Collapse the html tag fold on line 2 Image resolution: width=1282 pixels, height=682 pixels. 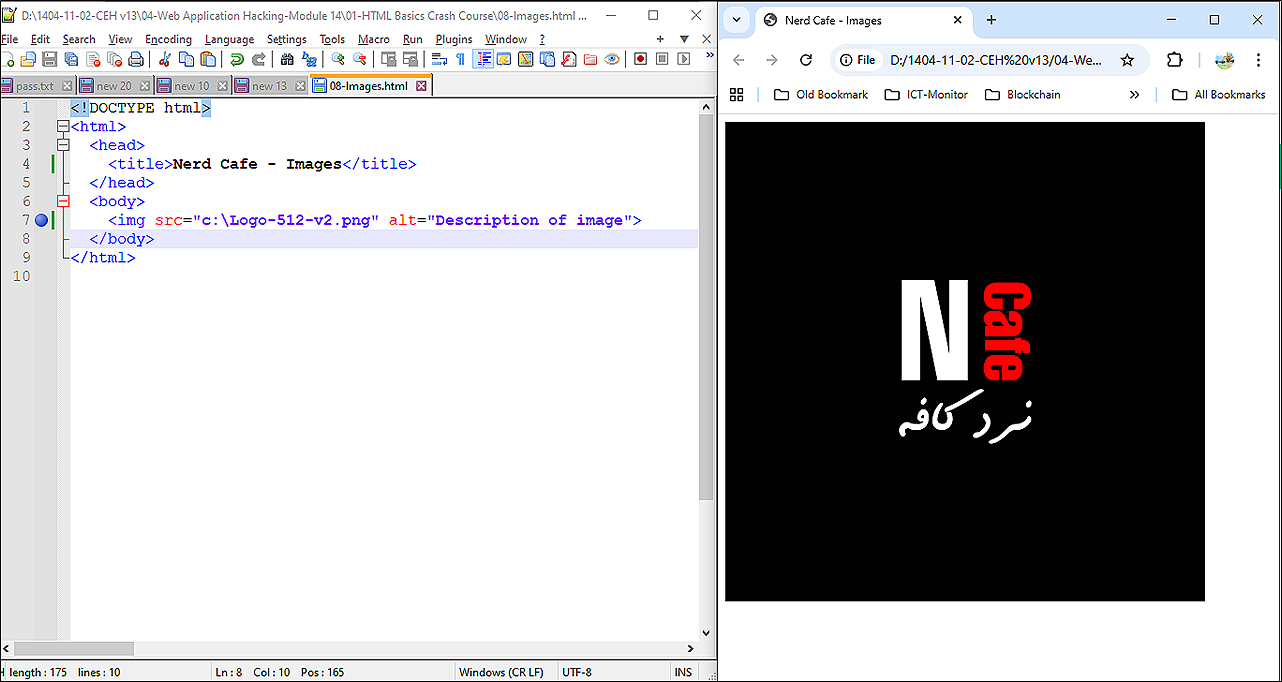(x=63, y=127)
